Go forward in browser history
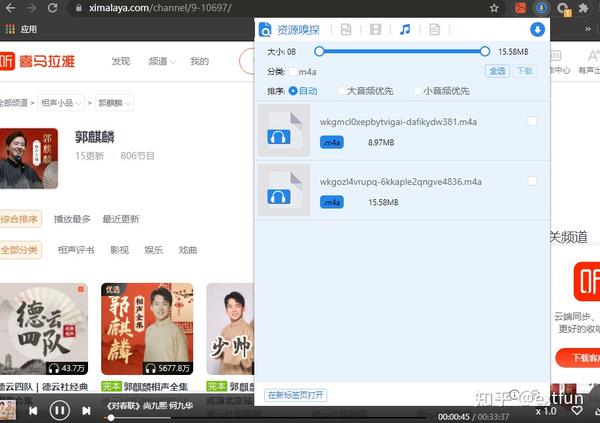The height and width of the screenshot is (423, 600). (32, 8)
